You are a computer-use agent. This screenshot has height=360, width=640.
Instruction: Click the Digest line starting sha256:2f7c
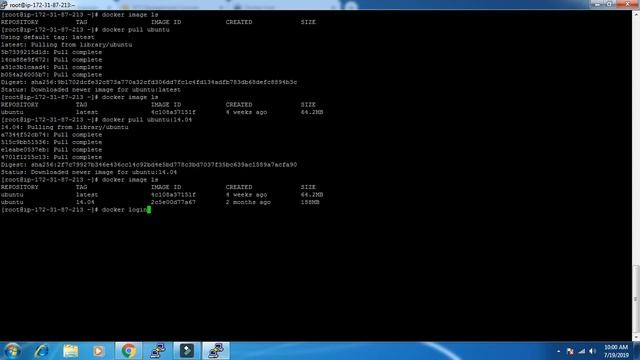click(x=149, y=165)
